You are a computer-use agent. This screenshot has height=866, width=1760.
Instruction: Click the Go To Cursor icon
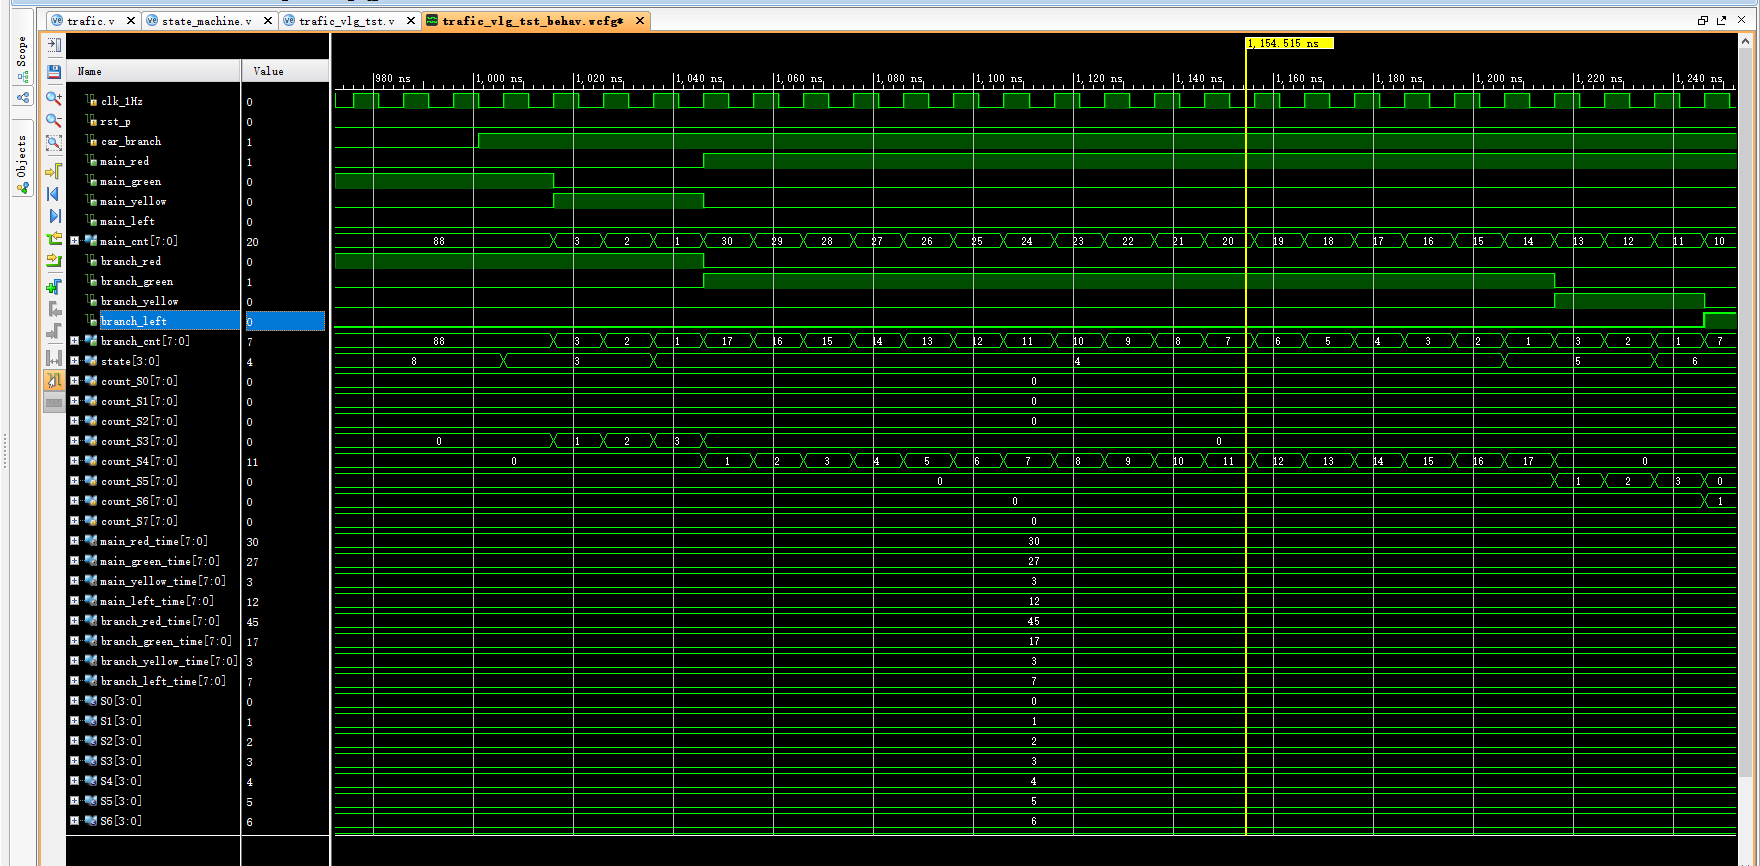click(x=54, y=171)
